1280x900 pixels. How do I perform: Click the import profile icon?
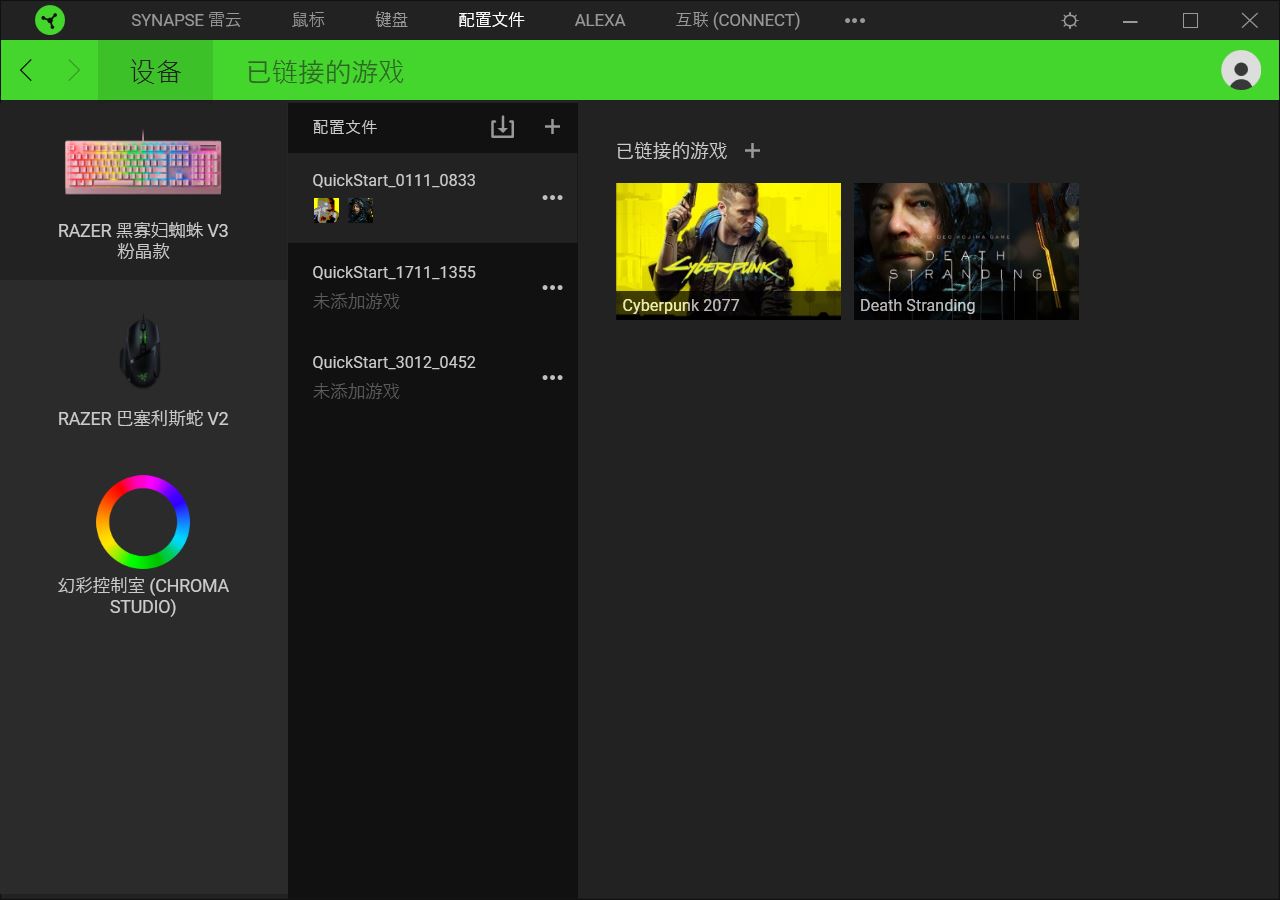click(502, 127)
